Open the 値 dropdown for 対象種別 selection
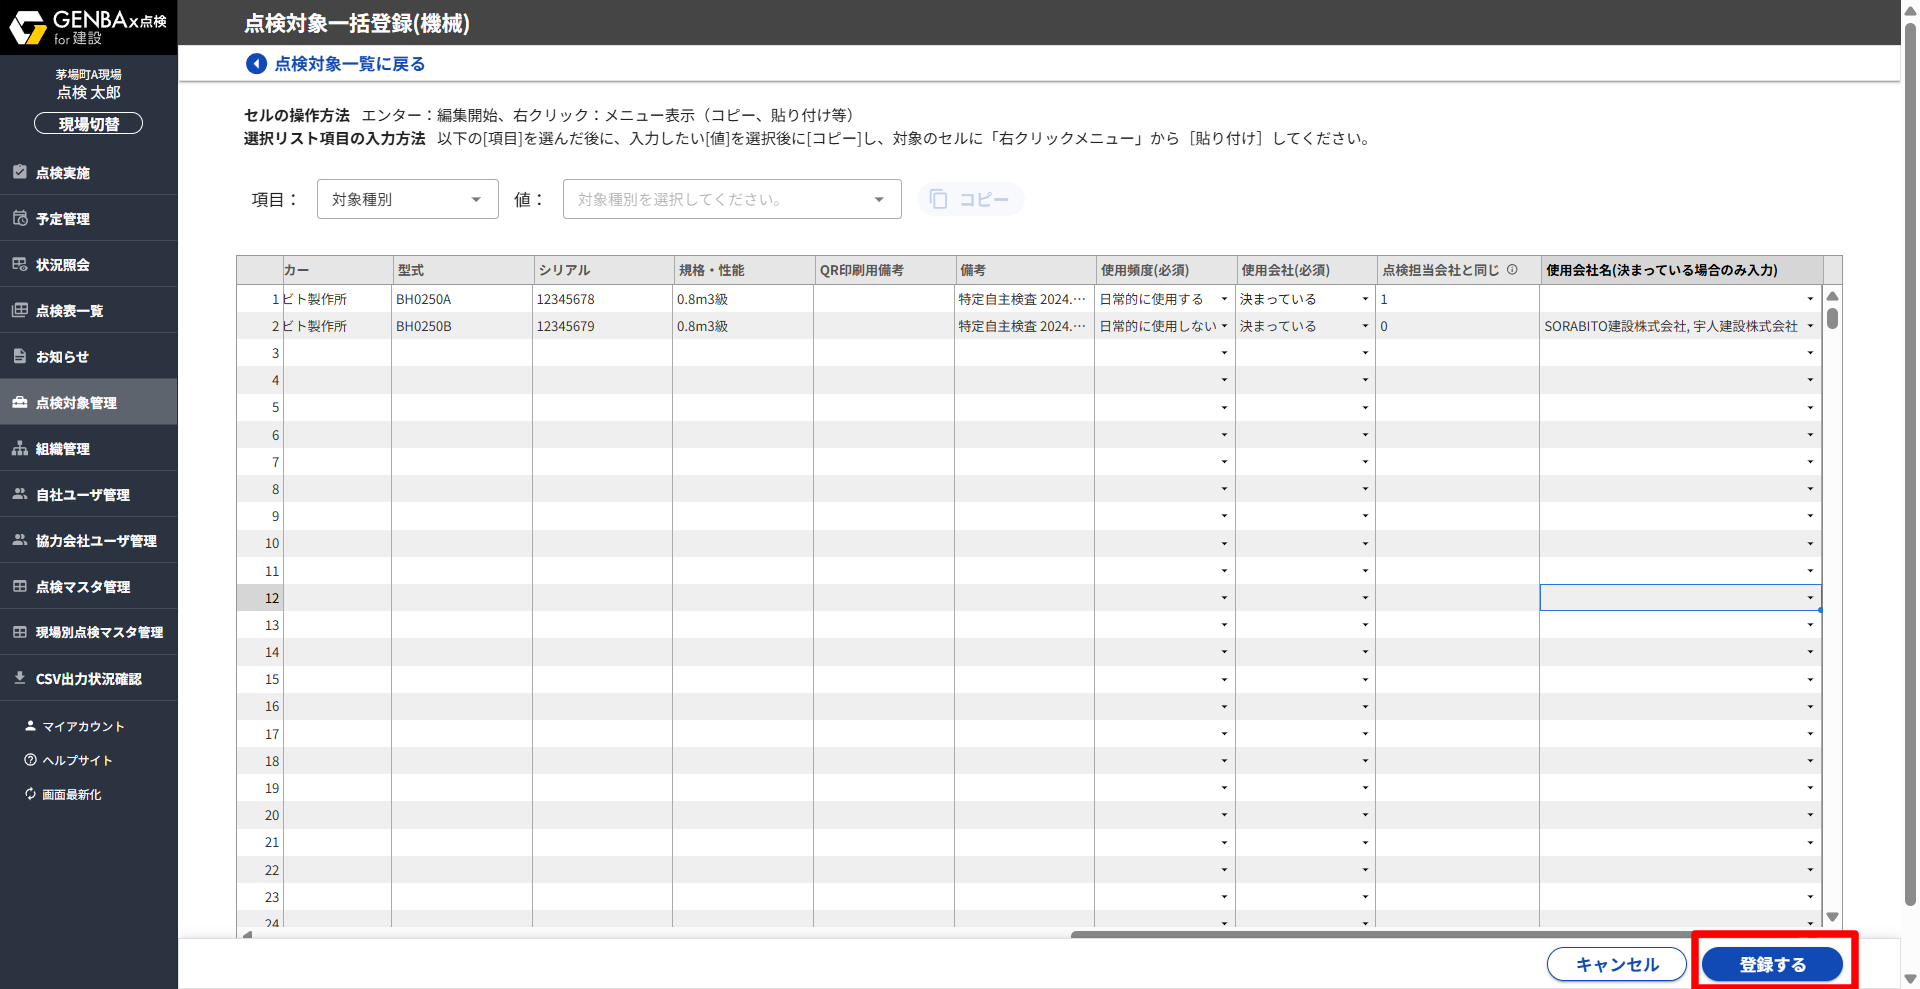 click(x=731, y=199)
